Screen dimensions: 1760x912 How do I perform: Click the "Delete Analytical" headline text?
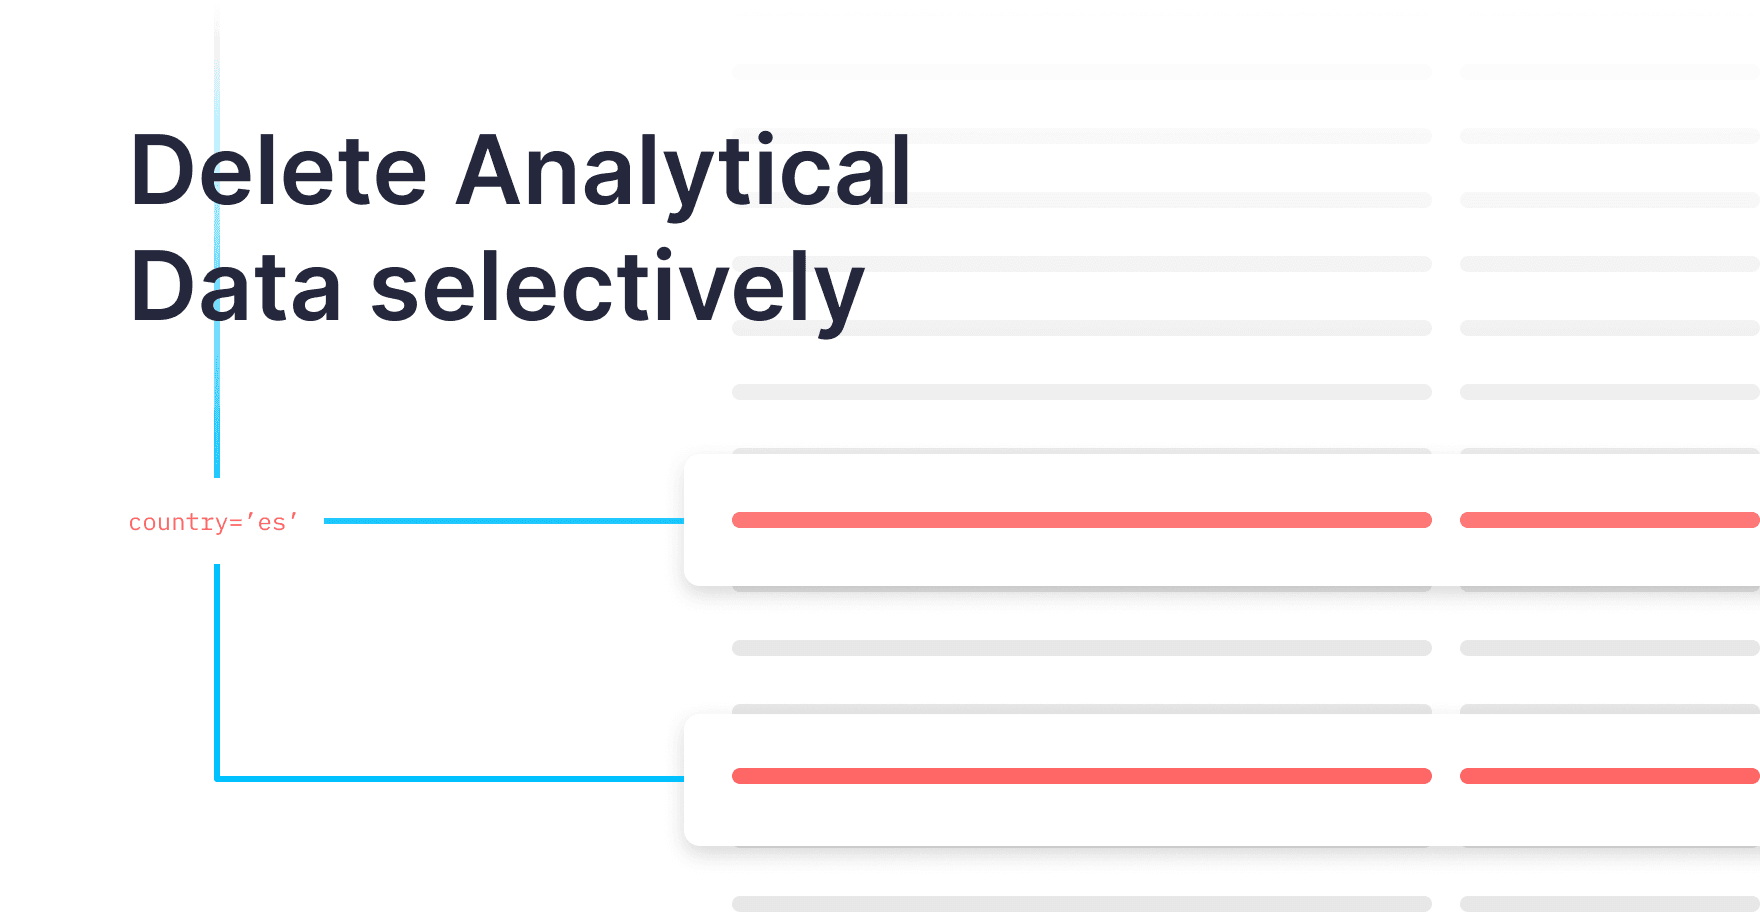point(520,172)
